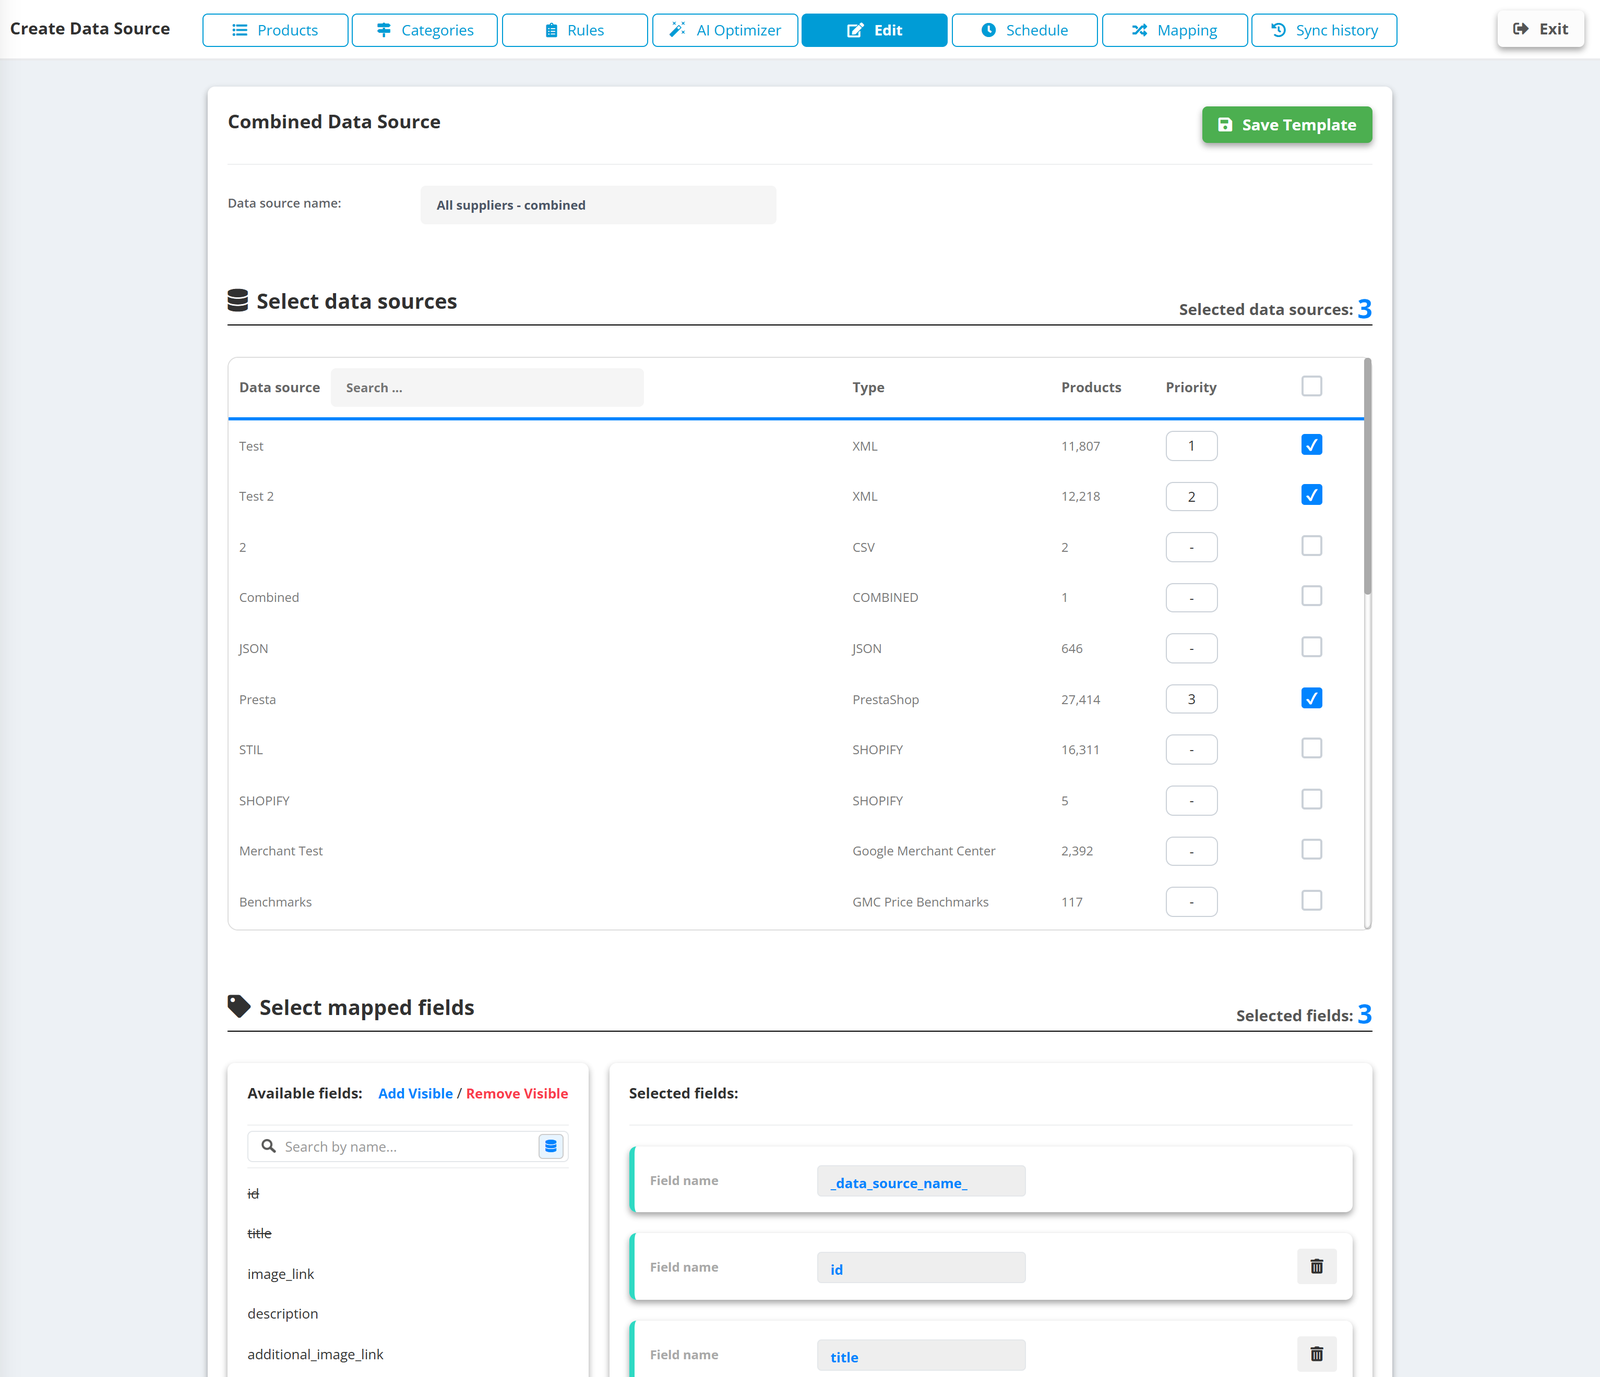Uncheck the Presta data source
Viewport: 1600px width, 1377px height.
click(1312, 698)
